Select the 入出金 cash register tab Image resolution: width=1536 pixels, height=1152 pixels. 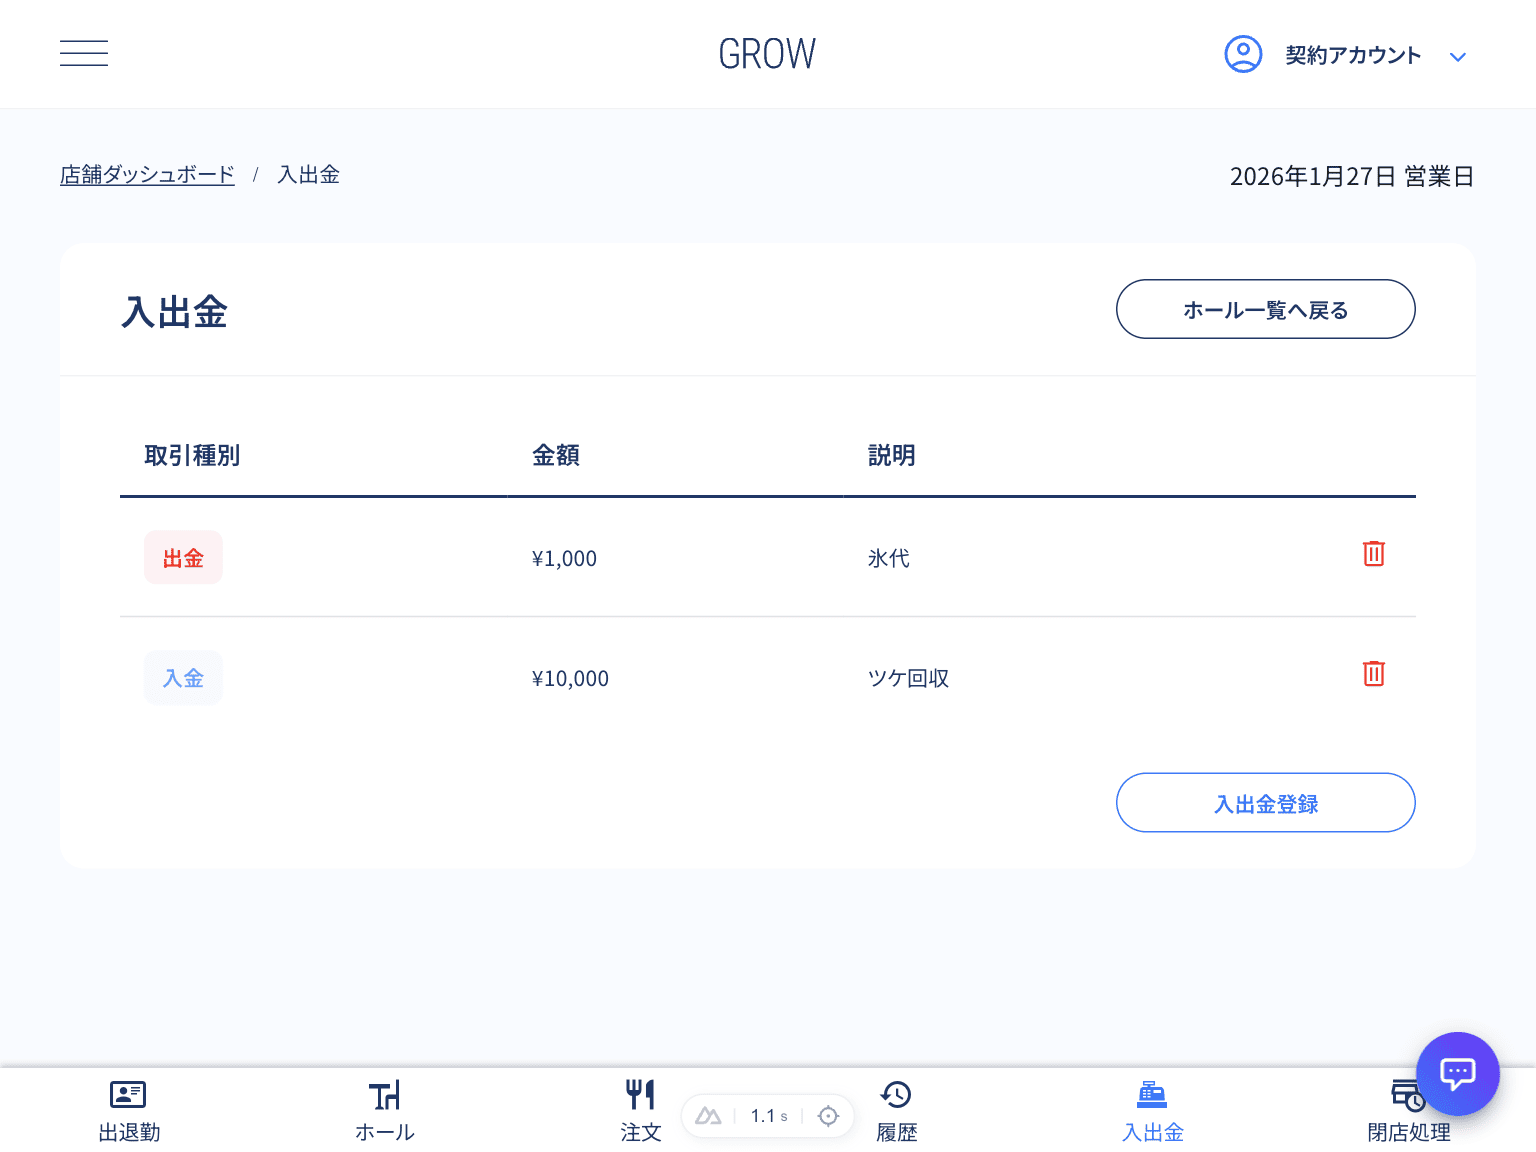point(1152,1111)
